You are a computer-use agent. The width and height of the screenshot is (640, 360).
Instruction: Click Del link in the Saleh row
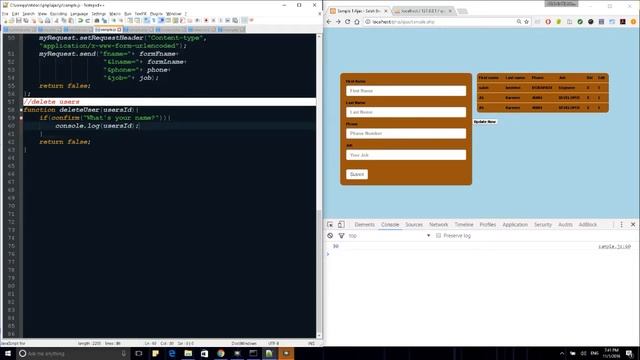click(x=588, y=88)
